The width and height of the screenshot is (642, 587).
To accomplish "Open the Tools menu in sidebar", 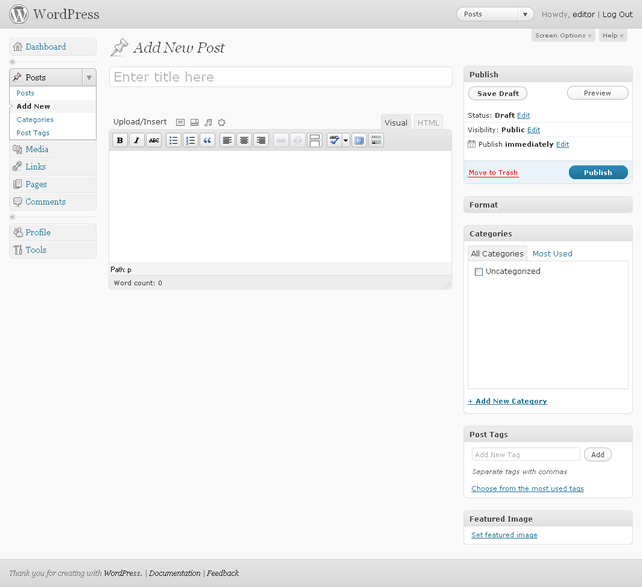I will pos(53,250).
